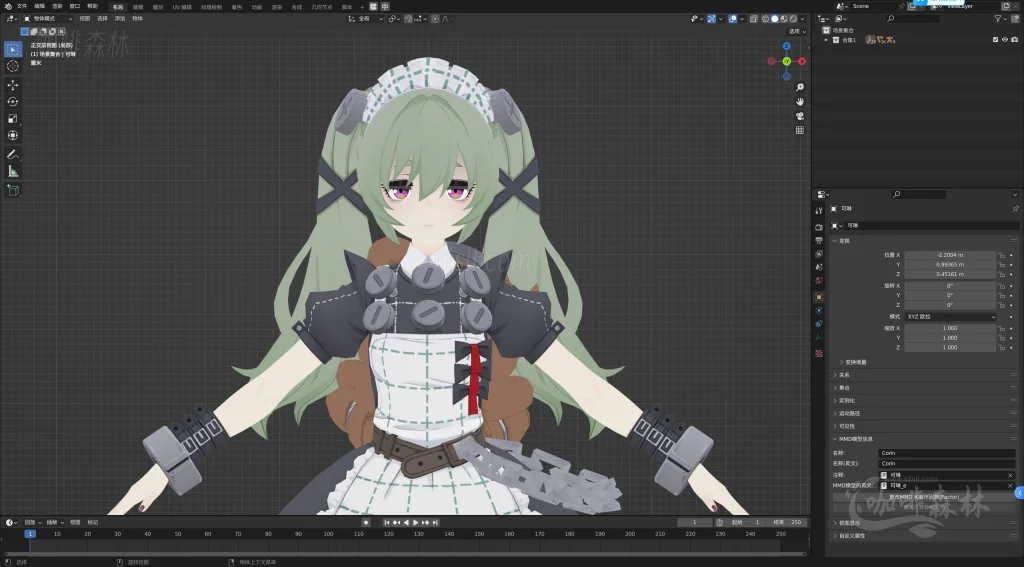Screen dimensions: 1024x567
Task: Switch to the UV 编辑 workspace tab
Action: tap(182, 7)
